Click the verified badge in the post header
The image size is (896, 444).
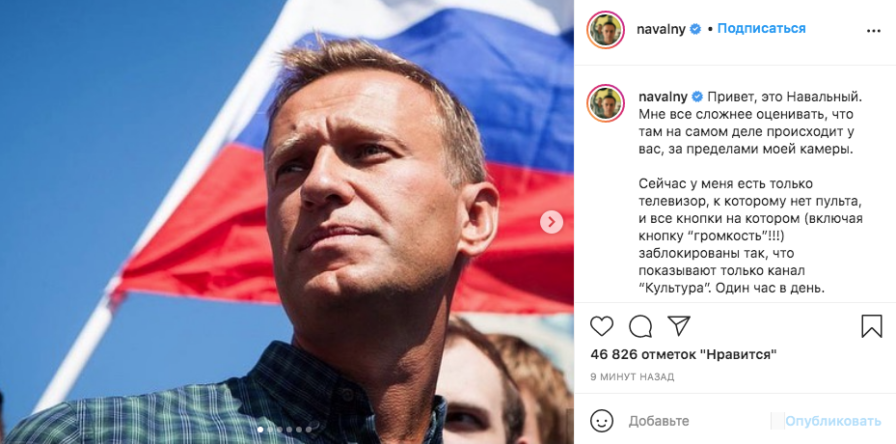coord(695,29)
